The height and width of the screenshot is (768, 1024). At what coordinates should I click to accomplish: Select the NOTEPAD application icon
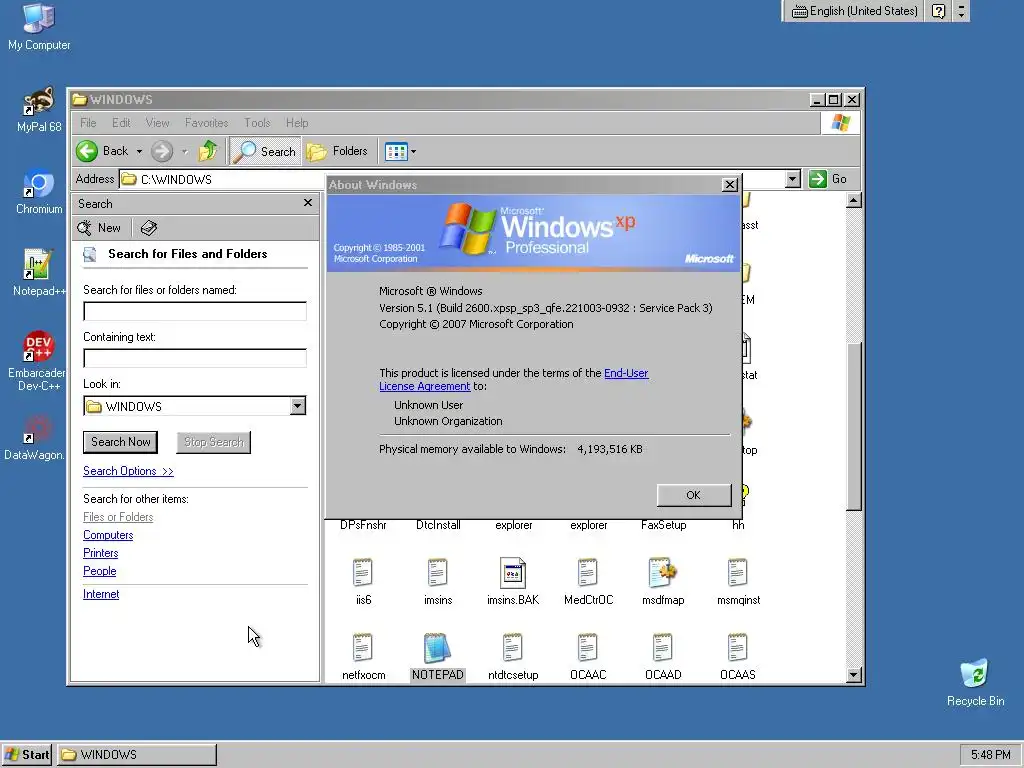(x=438, y=656)
